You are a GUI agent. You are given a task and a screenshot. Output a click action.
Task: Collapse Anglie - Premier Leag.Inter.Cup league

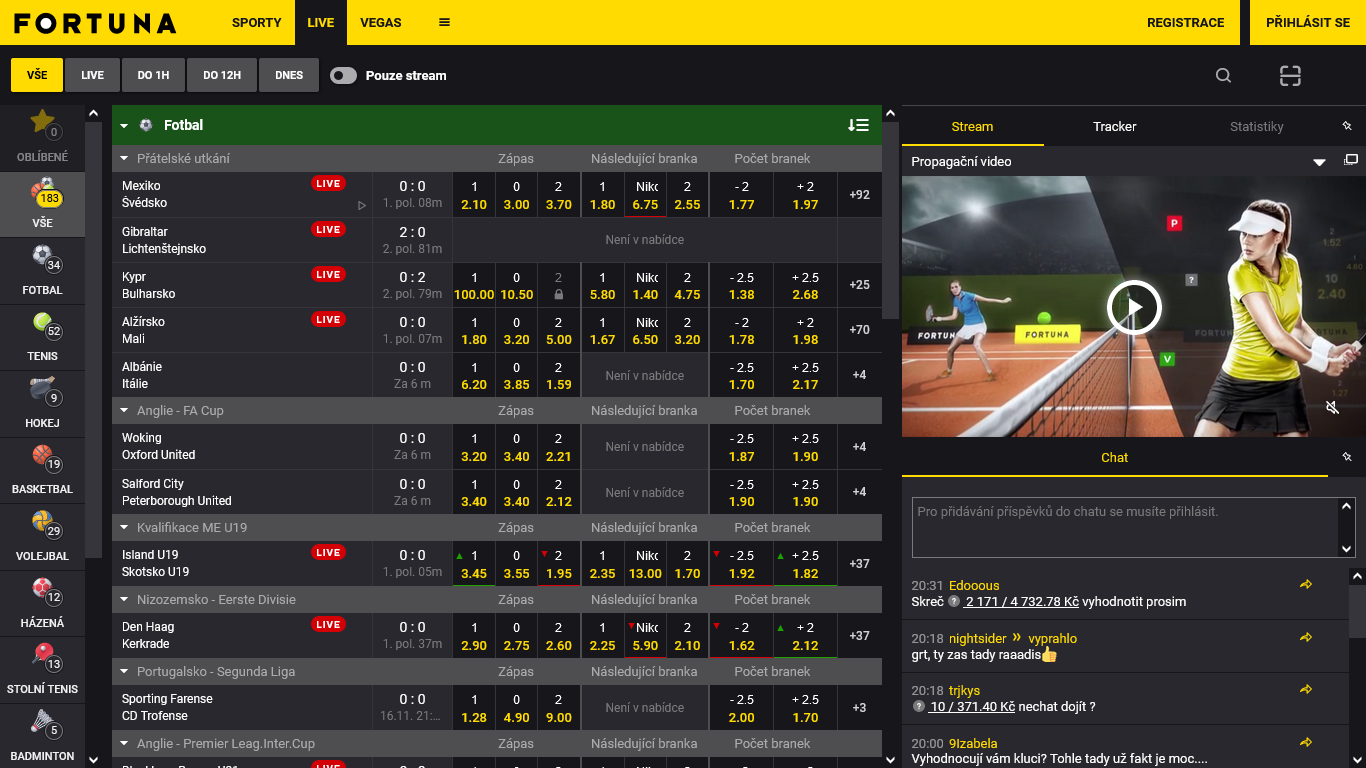click(125, 744)
